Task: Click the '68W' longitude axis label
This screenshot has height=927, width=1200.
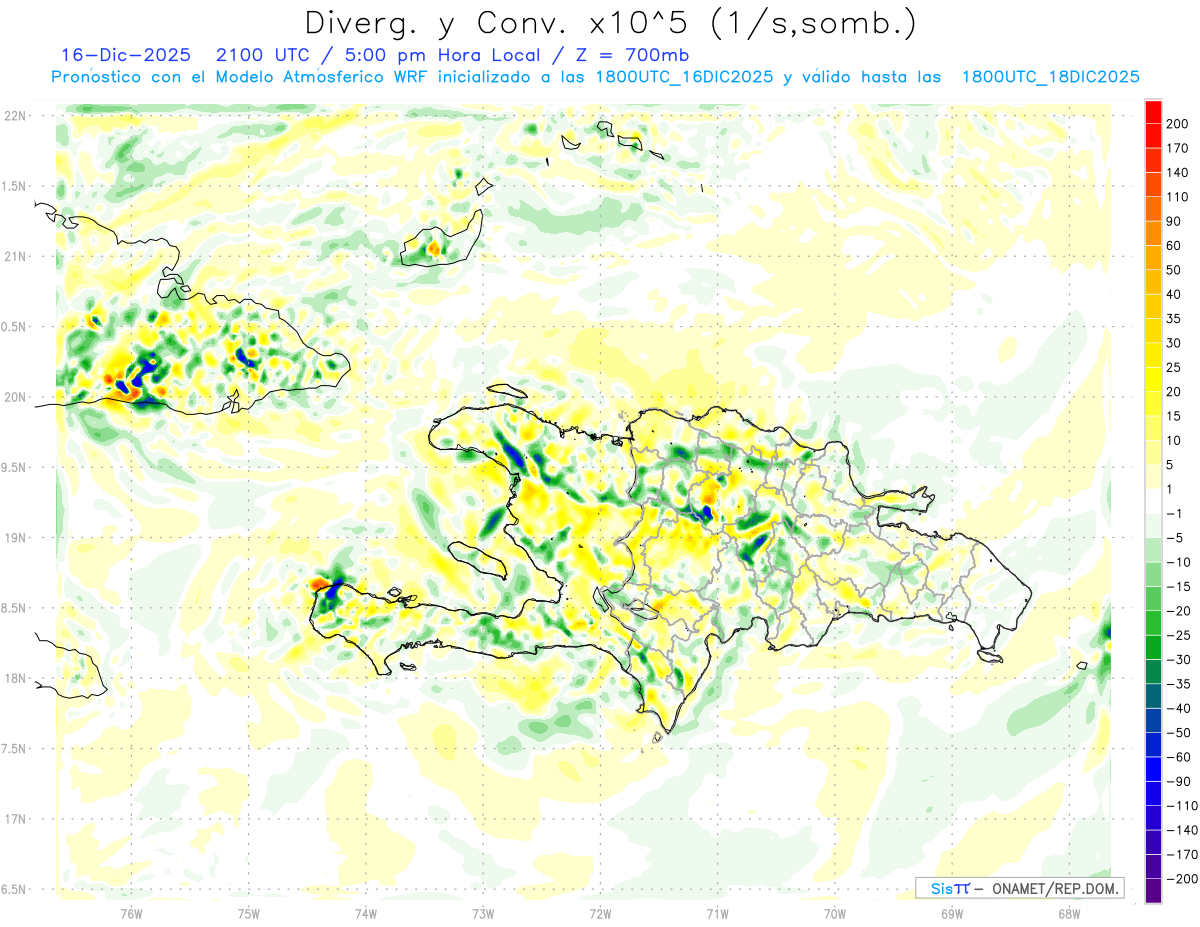Action: tap(1069, 914)
